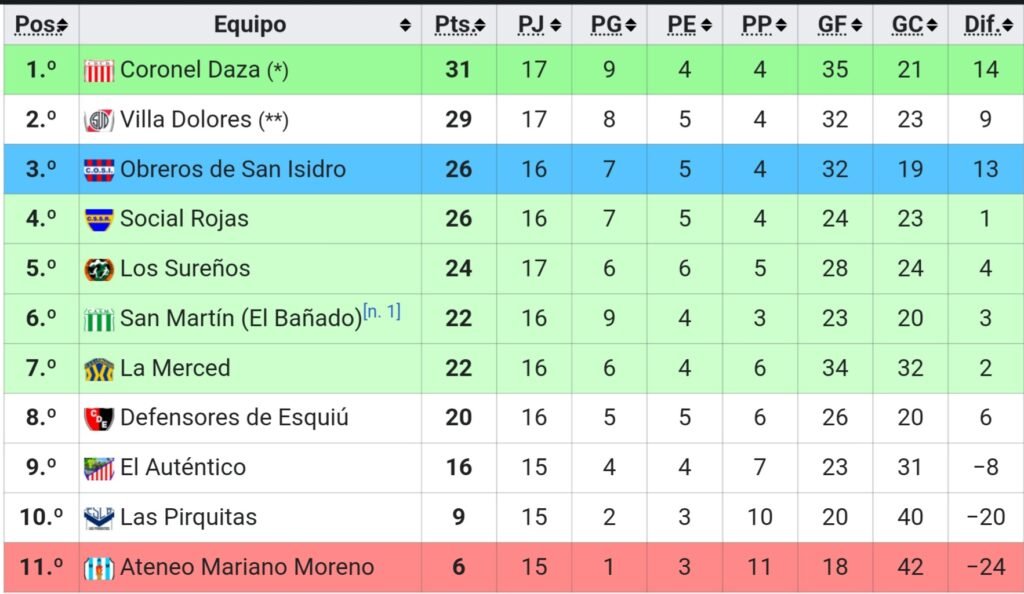Click the Obreros de San Isidro crest icon
The width and height of the screenshot is (1024, 594).
[x=99, y=170]
